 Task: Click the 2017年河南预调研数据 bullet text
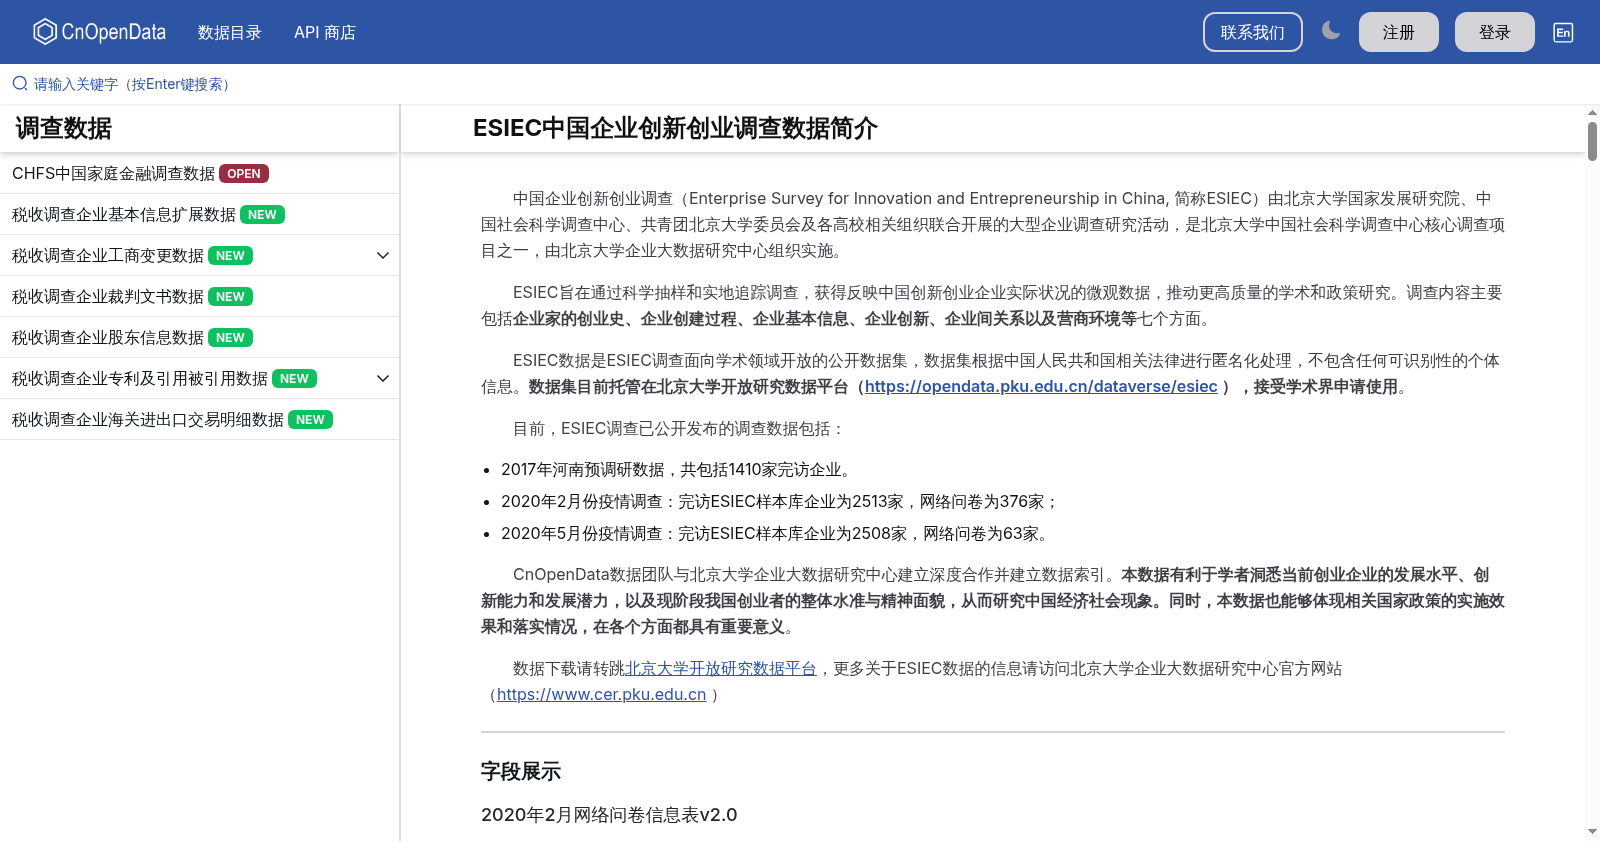pyautogui.click(x=675, y=469)
